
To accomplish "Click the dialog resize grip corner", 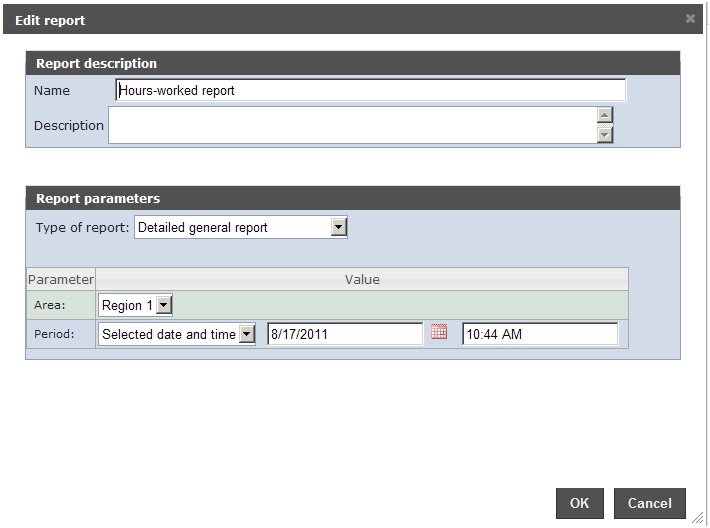I will 698,517.
